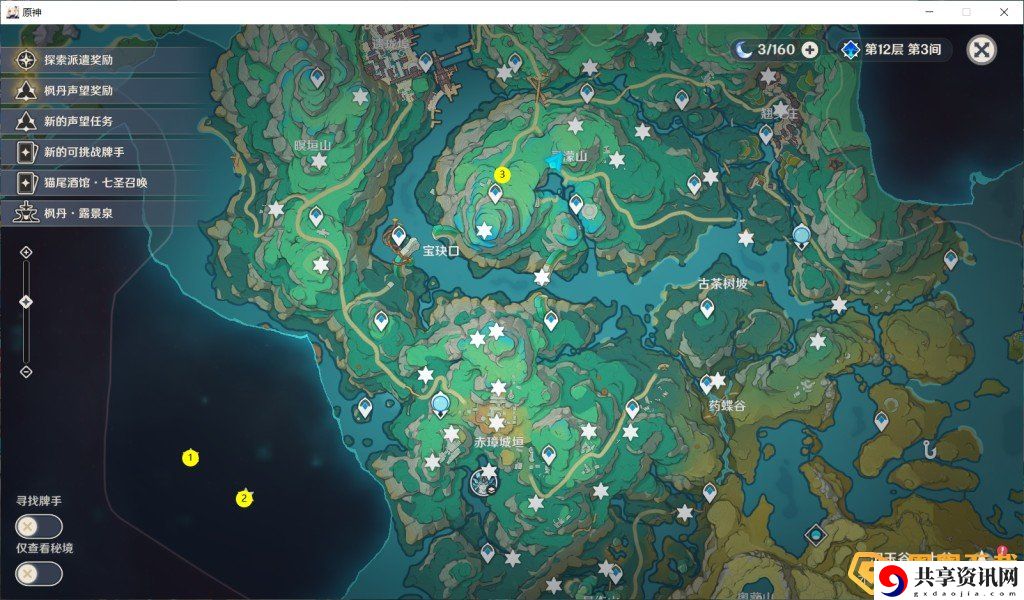
Task: Click the resin moon icon
Action: point(743,49)
